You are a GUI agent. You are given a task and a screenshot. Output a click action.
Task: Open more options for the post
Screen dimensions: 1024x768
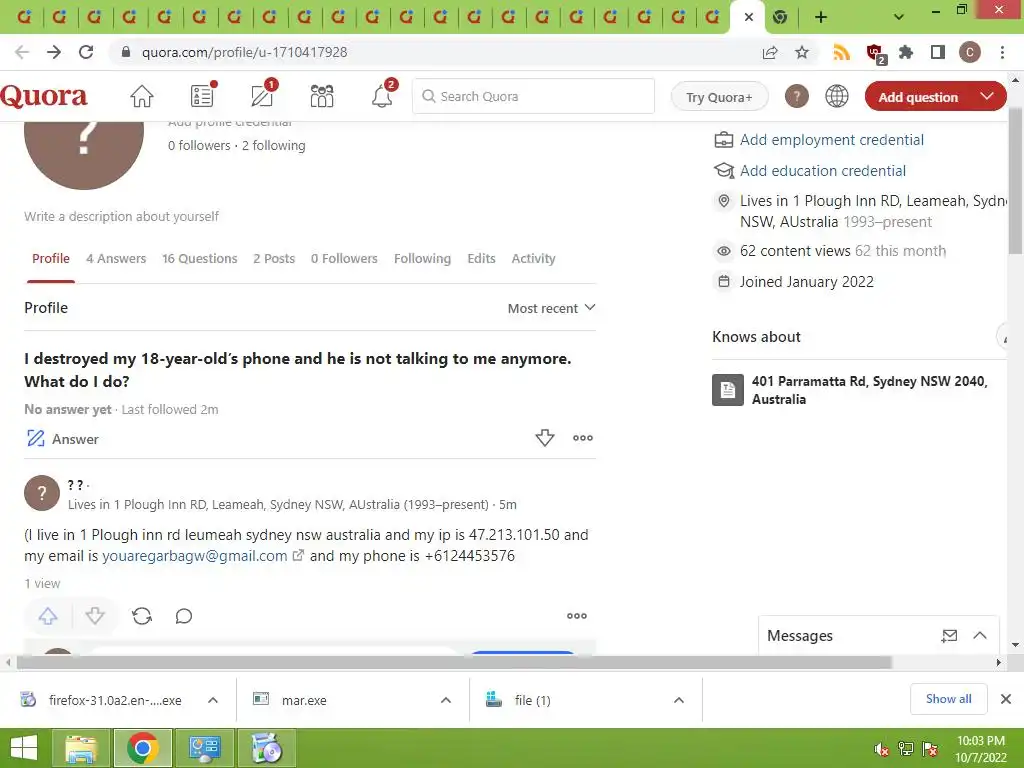(x=577, y=616)
